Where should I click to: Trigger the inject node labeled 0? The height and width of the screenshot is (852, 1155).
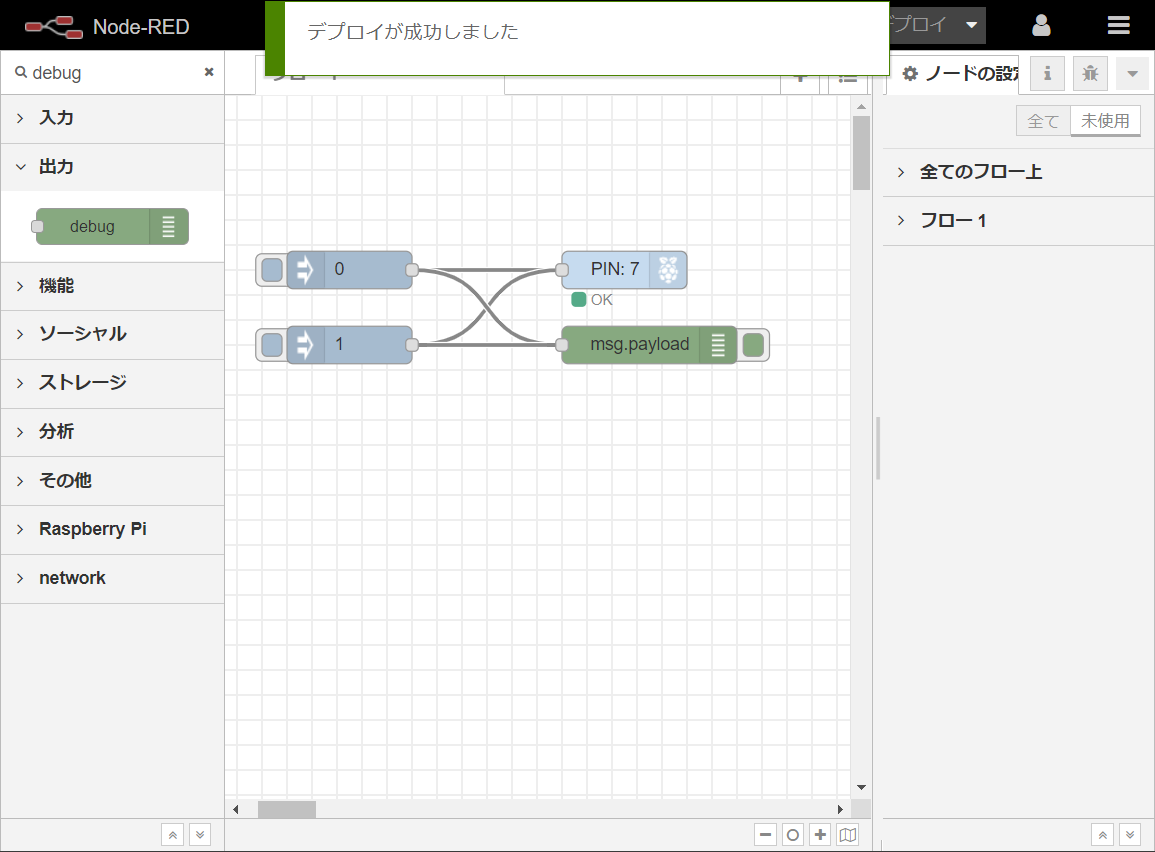pos(270,269)
